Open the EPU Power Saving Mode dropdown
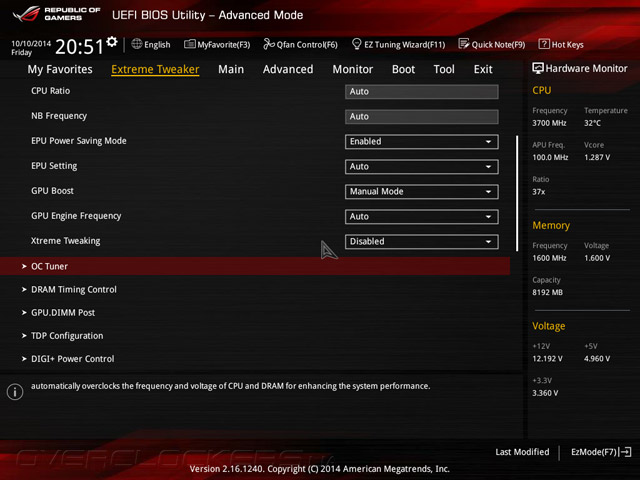The width and height of the screenshot is (640, 480). point(421,142)
